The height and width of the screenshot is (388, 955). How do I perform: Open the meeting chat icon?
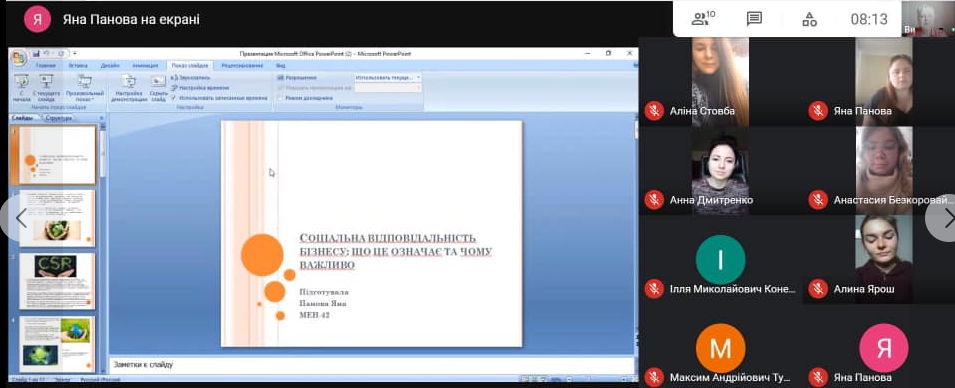[754, 19]
